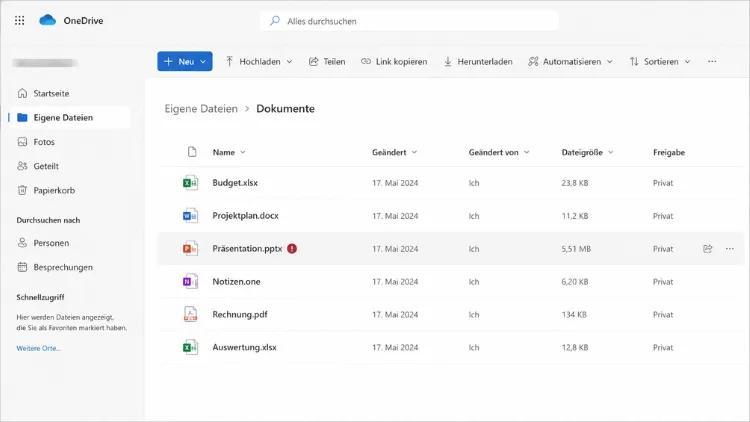Click the '5,51 MB' size cell
Image resolution: width=750 pixels, height=422 pixels.
click(x=576, y=249)
